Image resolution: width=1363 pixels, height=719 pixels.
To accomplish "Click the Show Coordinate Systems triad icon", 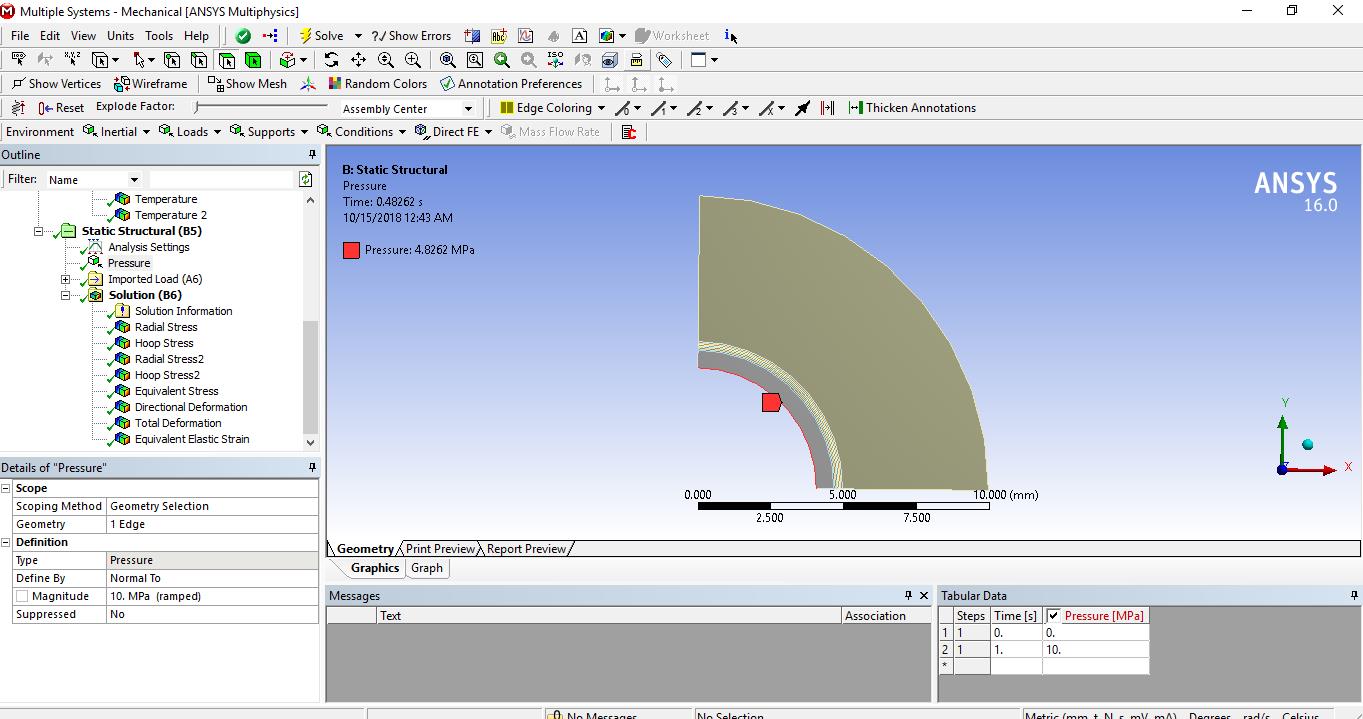I will coord(309,84).
